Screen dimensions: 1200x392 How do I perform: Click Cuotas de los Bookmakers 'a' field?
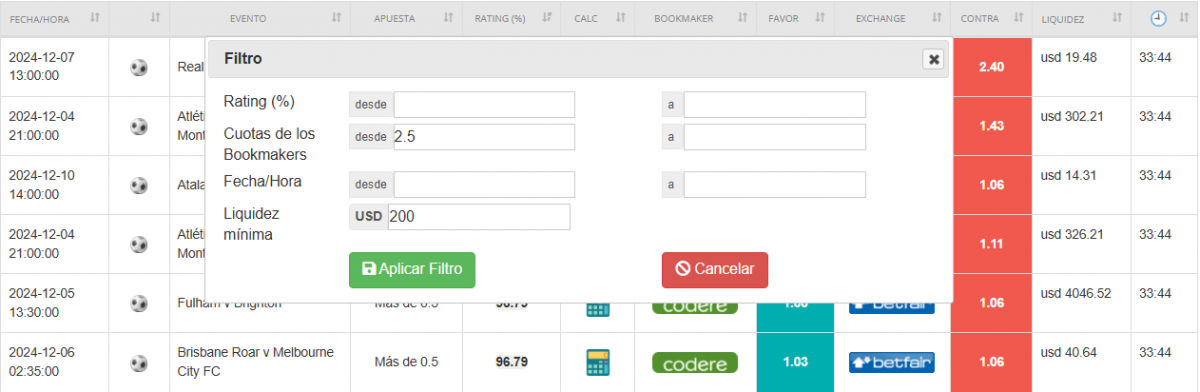tap(775, 137)
